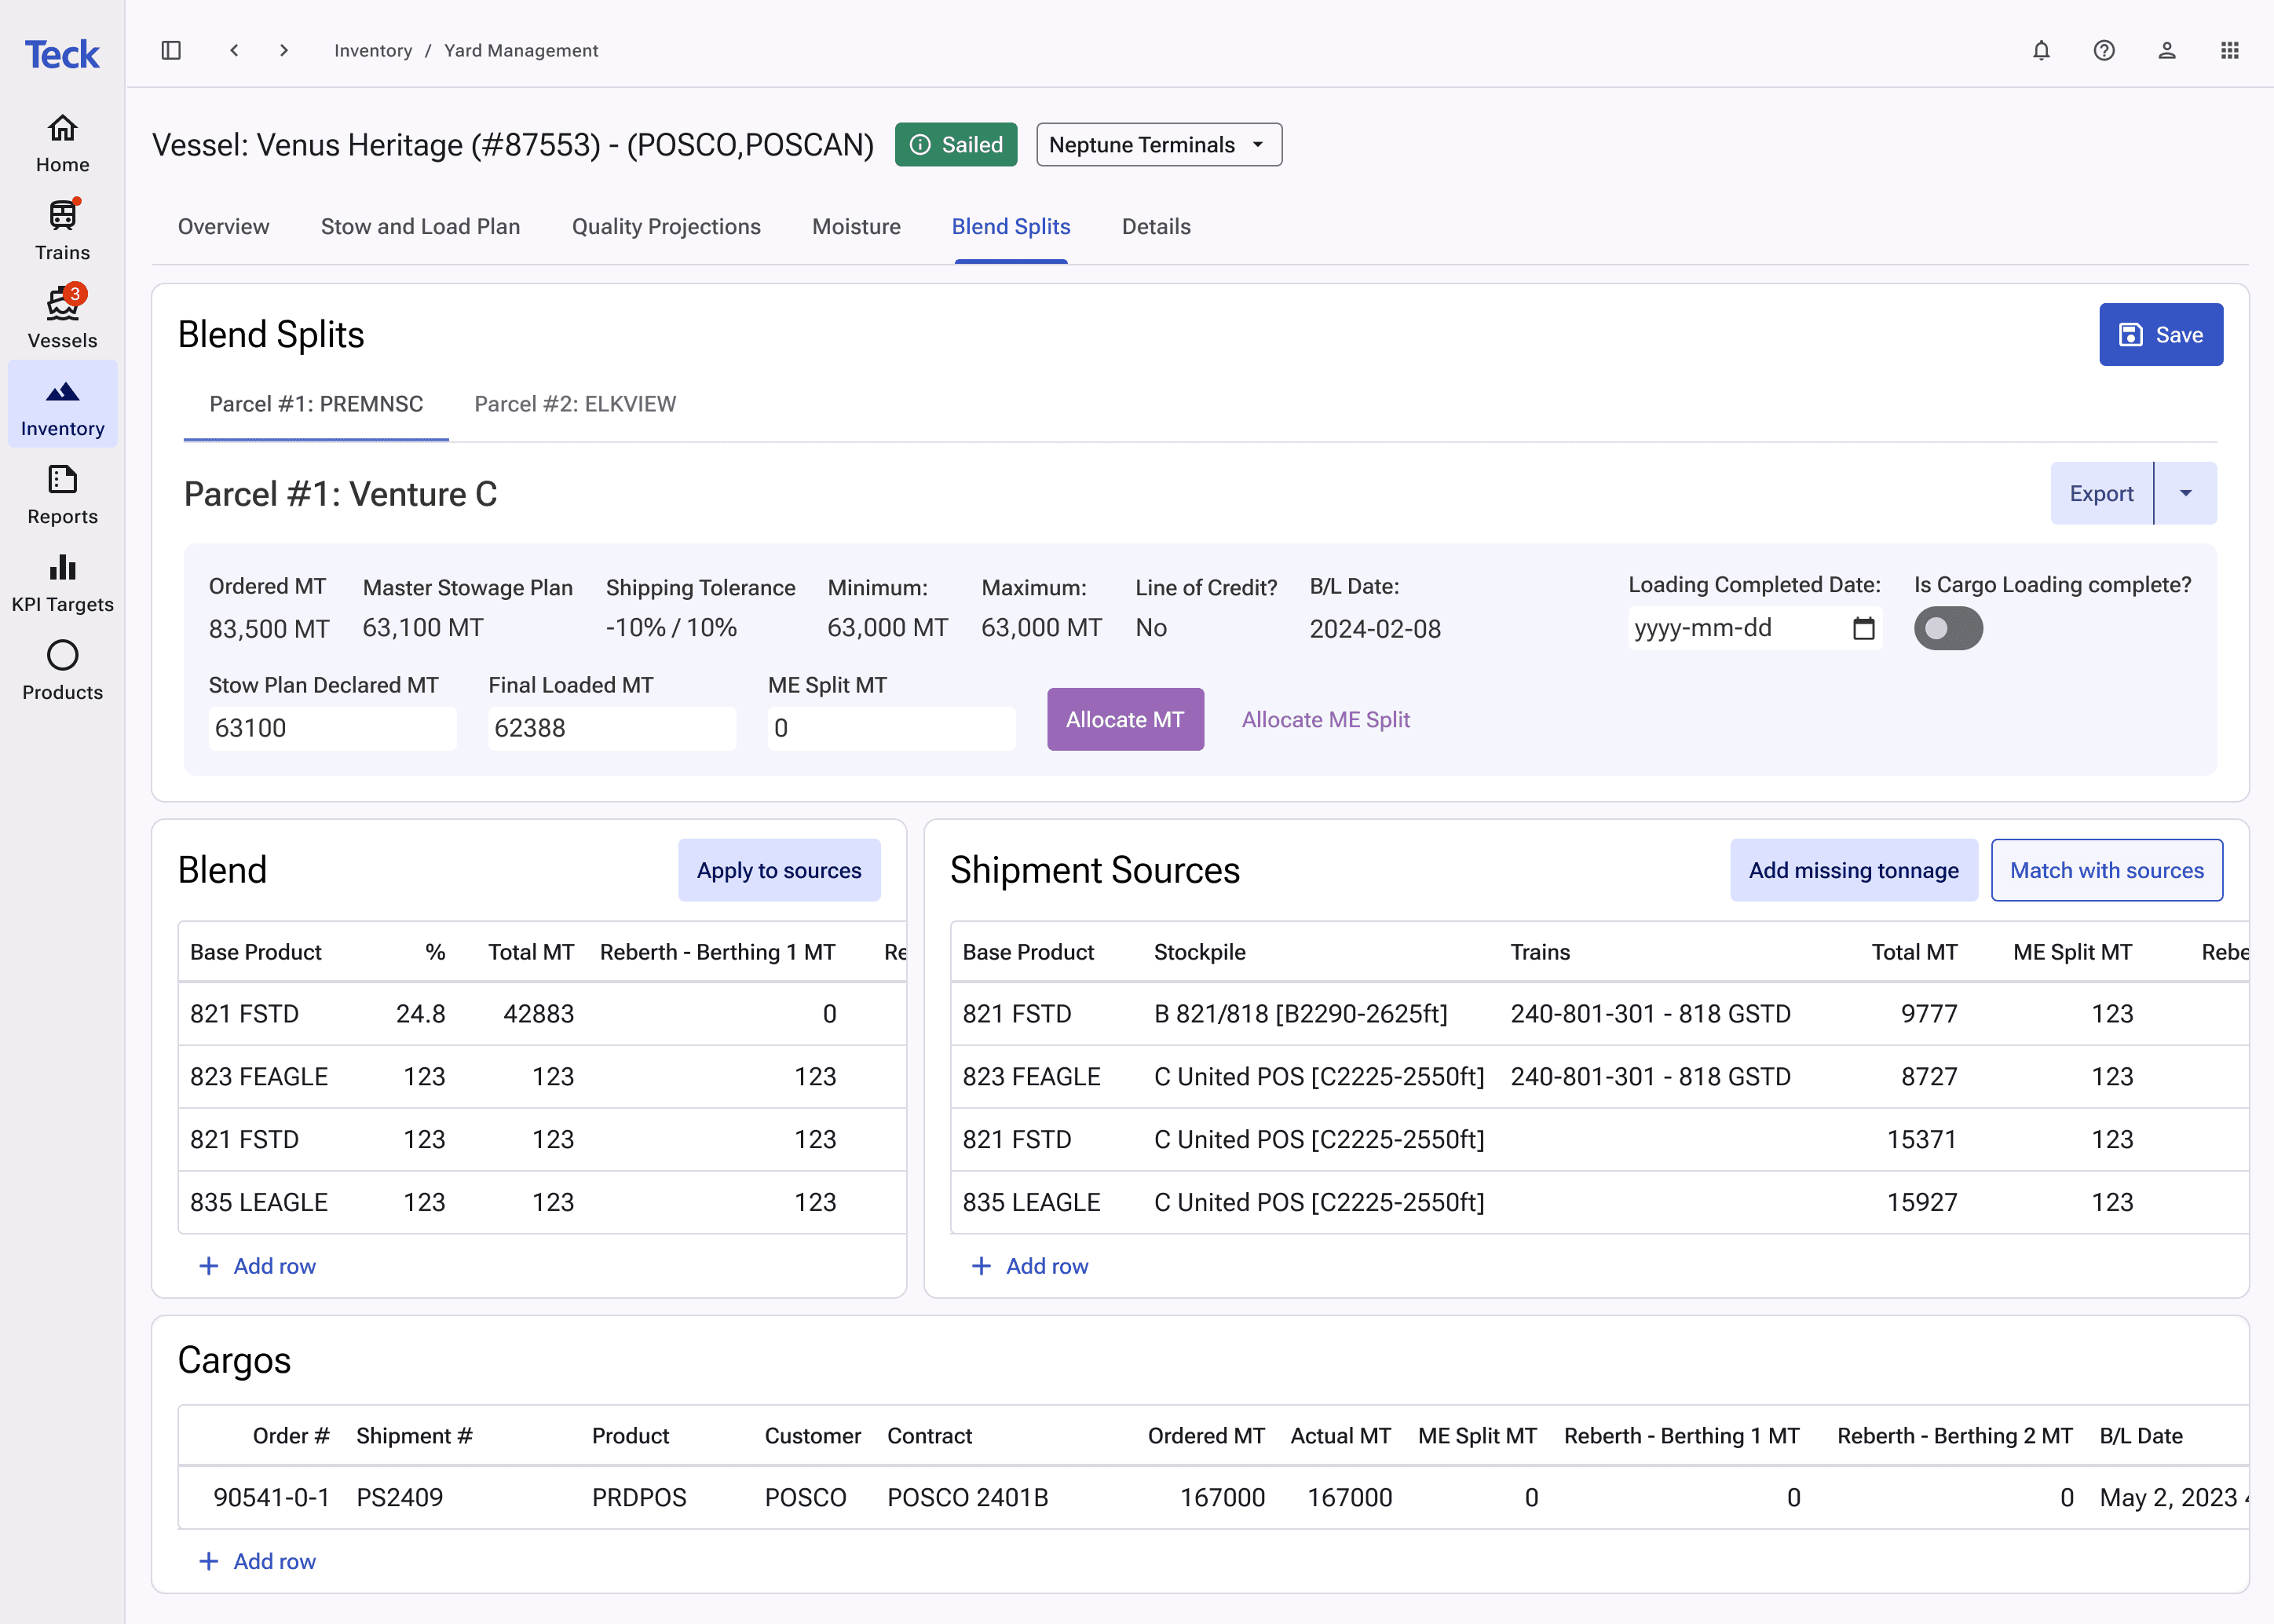Expand the Export options arrow
The image size is (2274, 1624).
click(x=2186, y=493)
